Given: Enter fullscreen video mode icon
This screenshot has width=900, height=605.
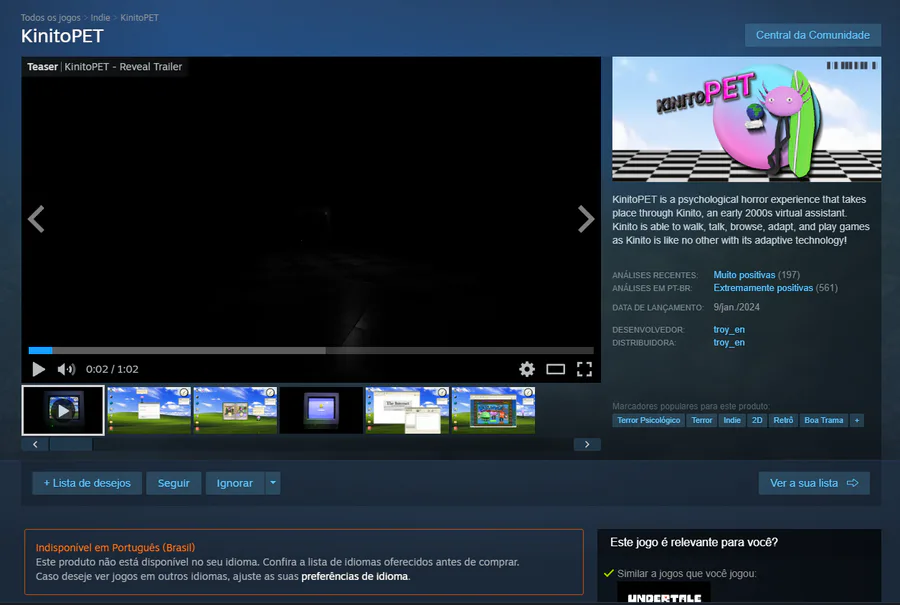Looking at the screenshot, I should coord(584,369).
